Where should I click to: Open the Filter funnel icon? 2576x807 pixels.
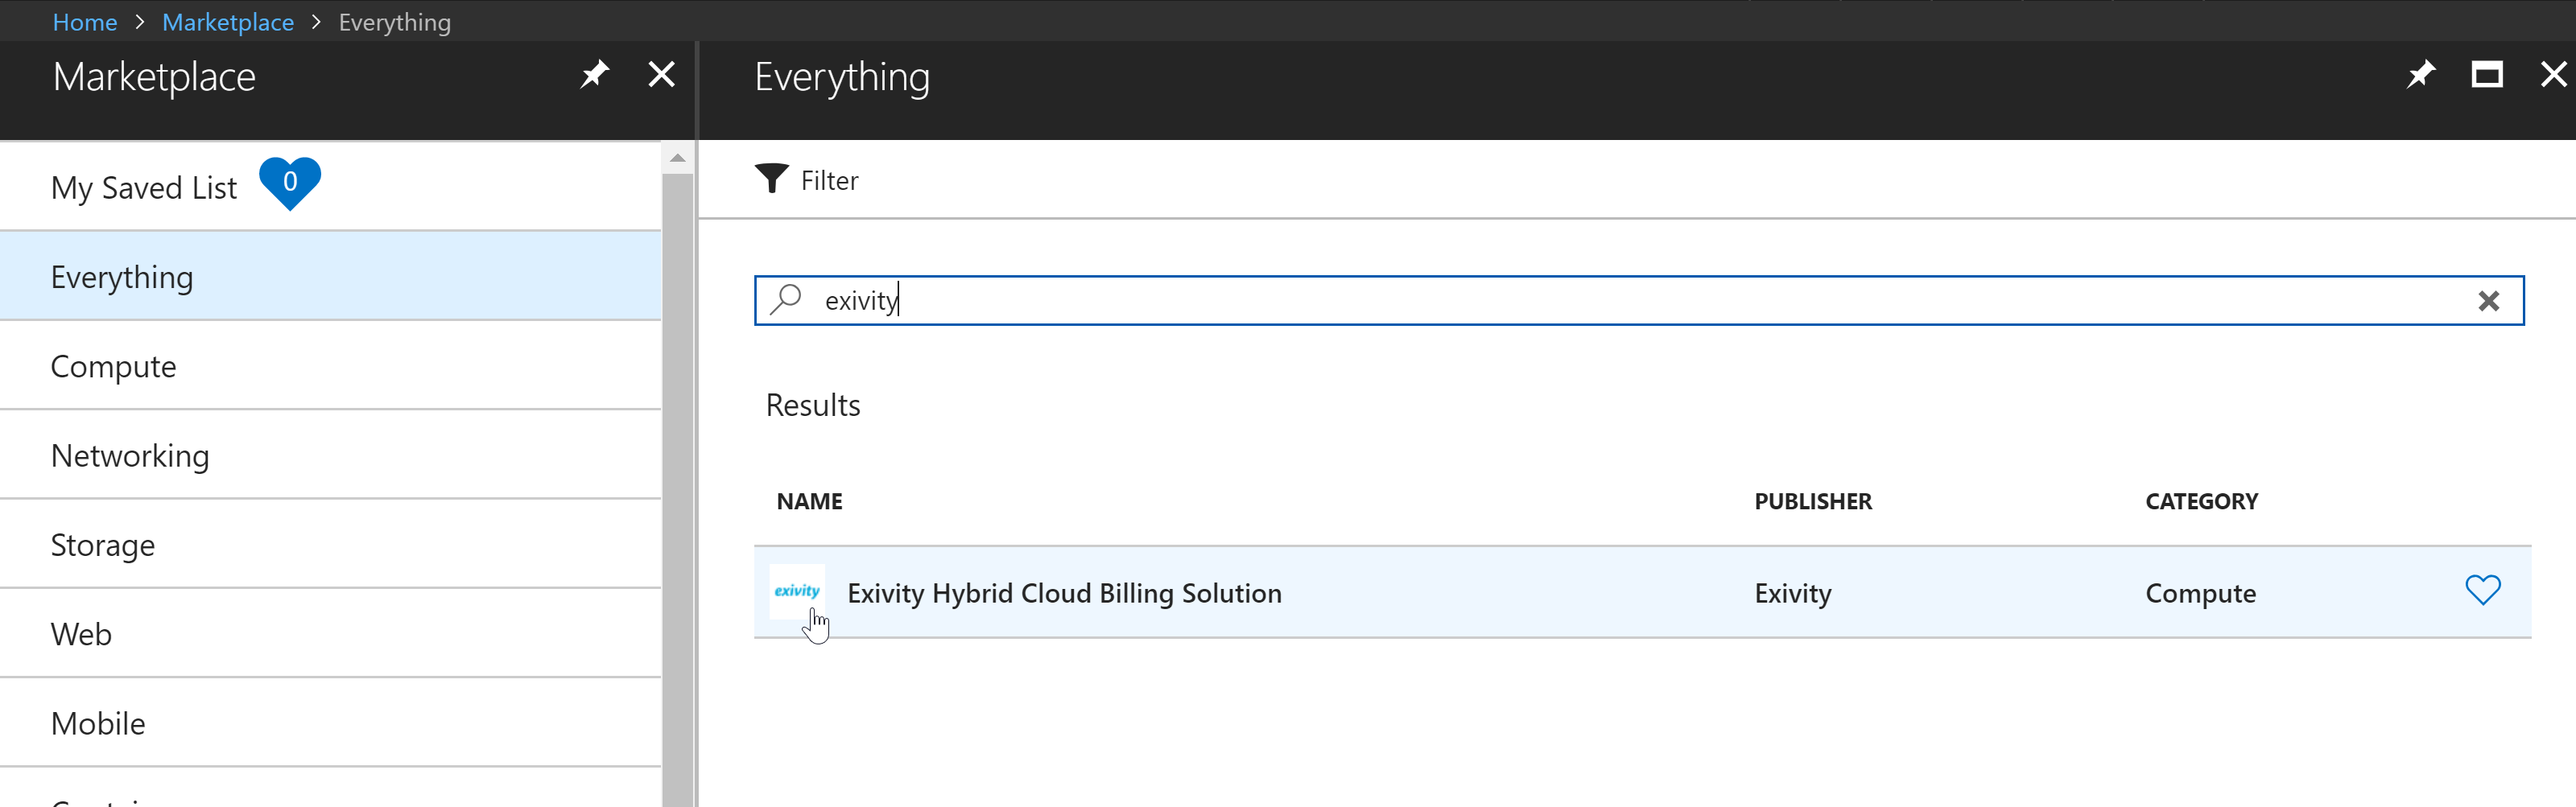pos(771,179)
